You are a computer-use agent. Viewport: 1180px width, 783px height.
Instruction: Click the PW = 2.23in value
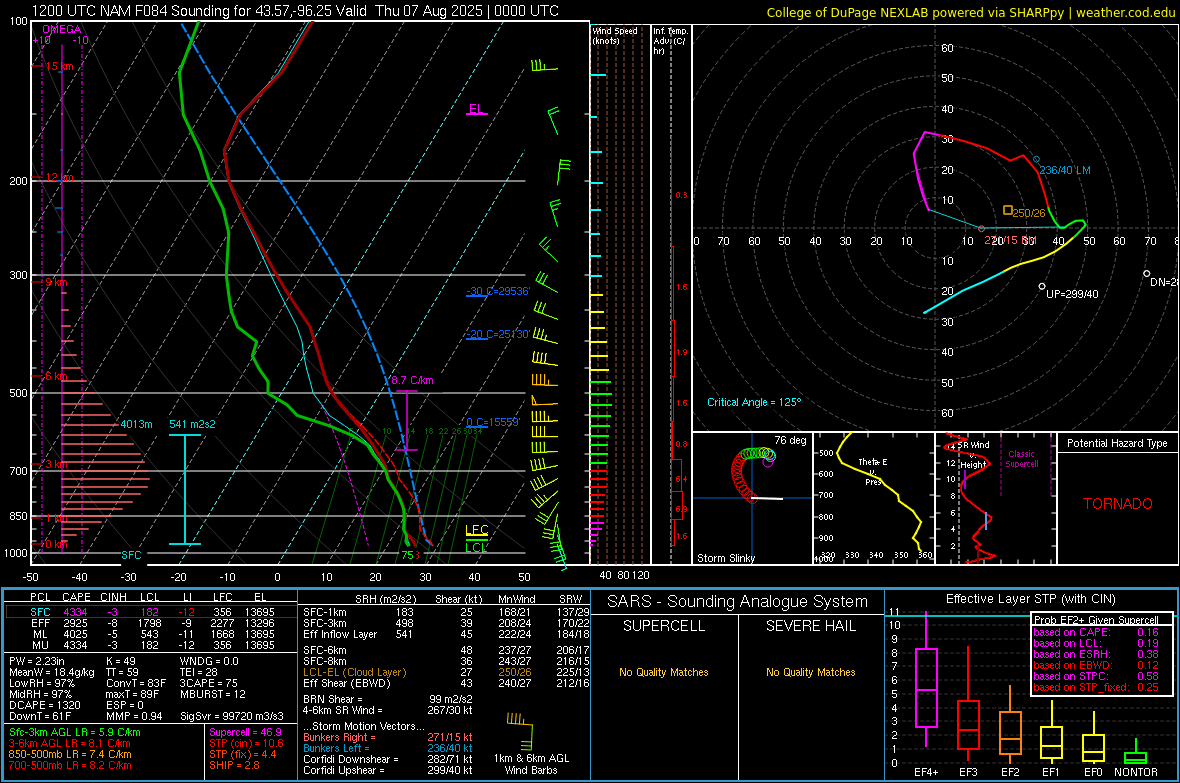point(36,661)
